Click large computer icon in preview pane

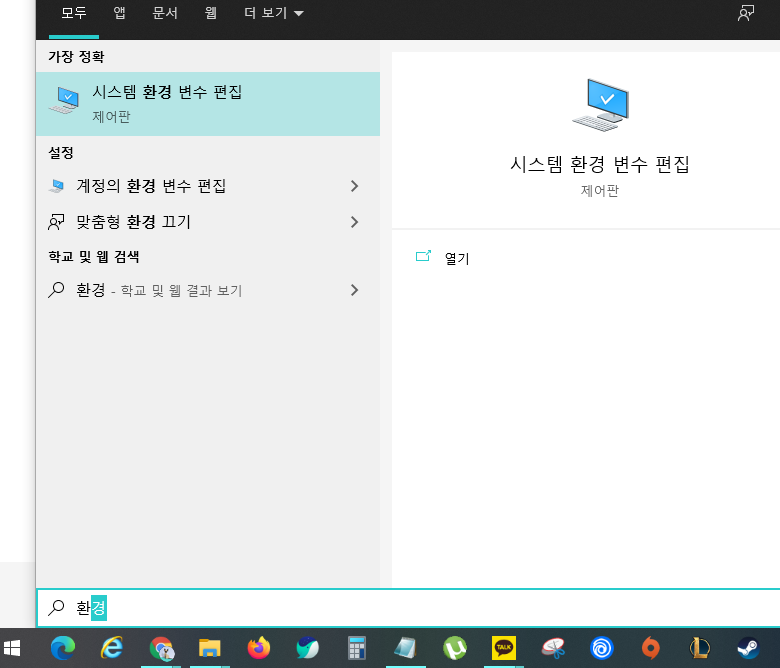click(601, 105)
